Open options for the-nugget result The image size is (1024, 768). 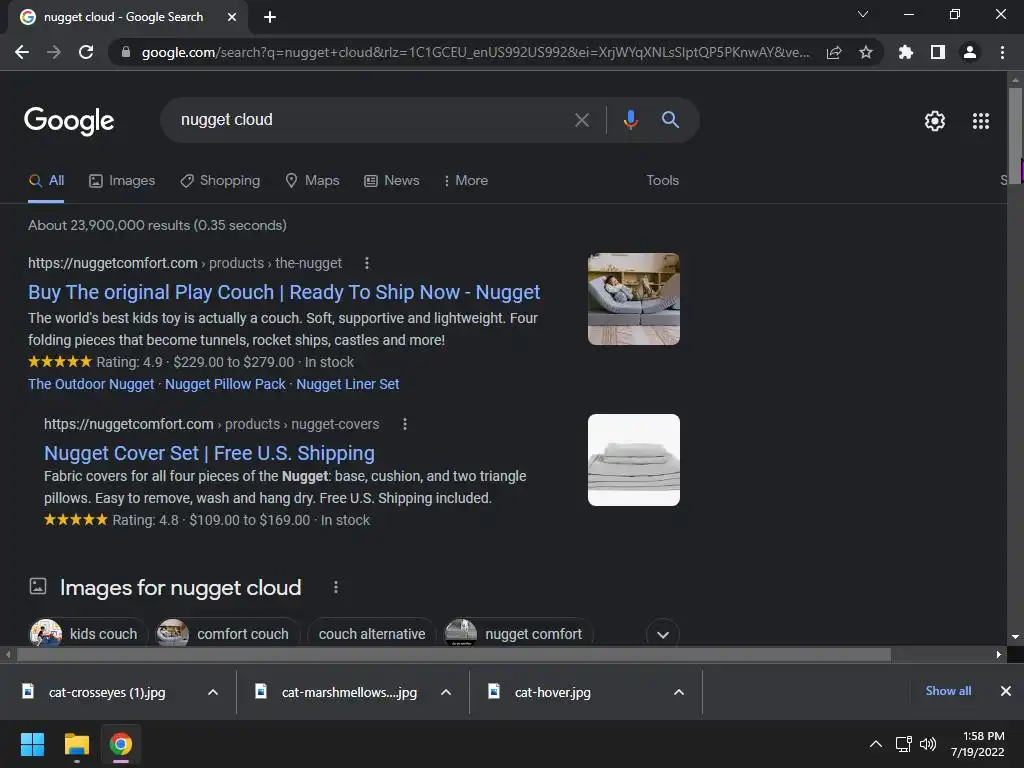(x=366, y=263)
